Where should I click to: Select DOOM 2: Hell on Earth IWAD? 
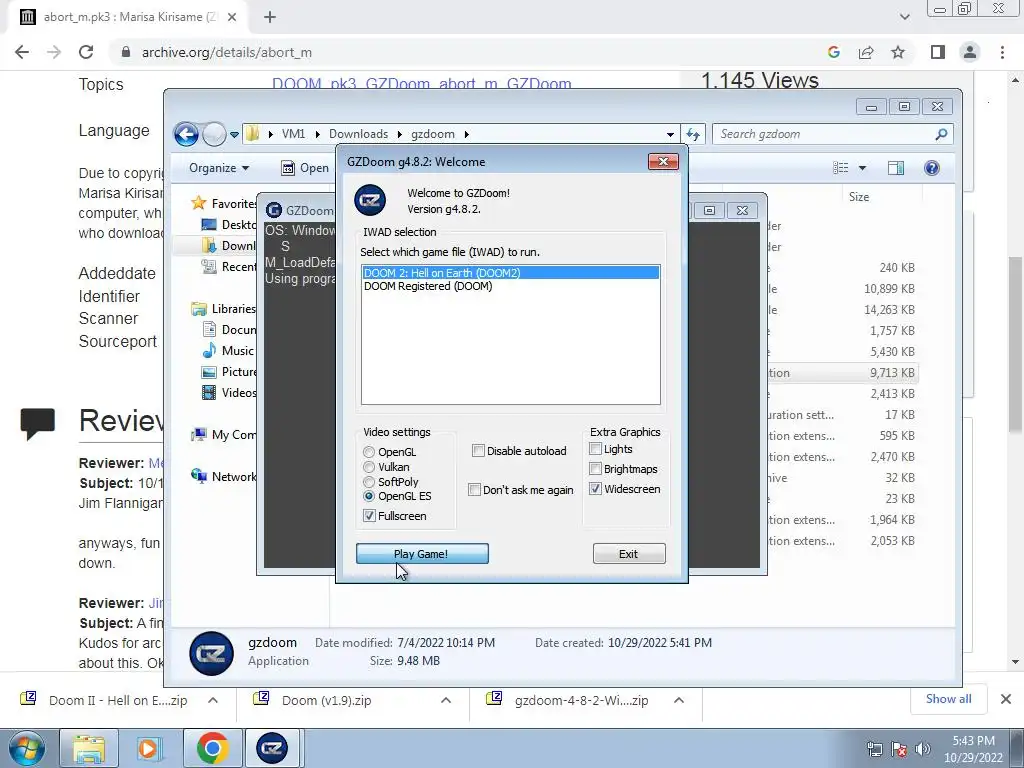pos(511,273)
